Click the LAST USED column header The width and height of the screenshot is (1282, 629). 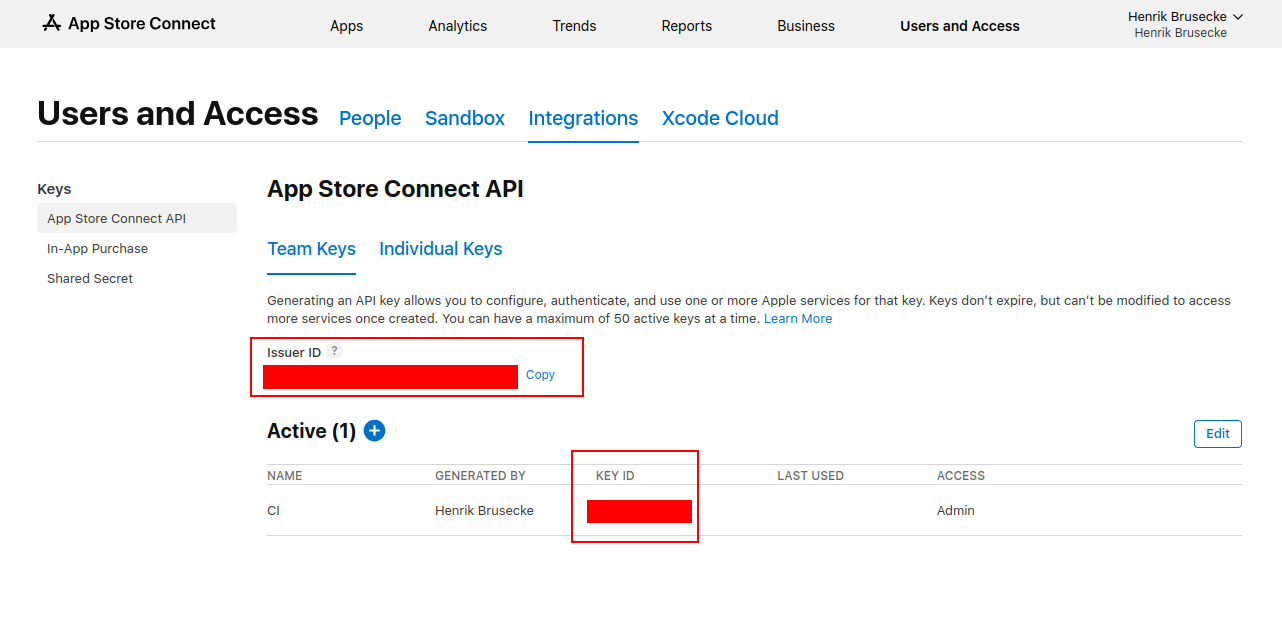point(811,476)
